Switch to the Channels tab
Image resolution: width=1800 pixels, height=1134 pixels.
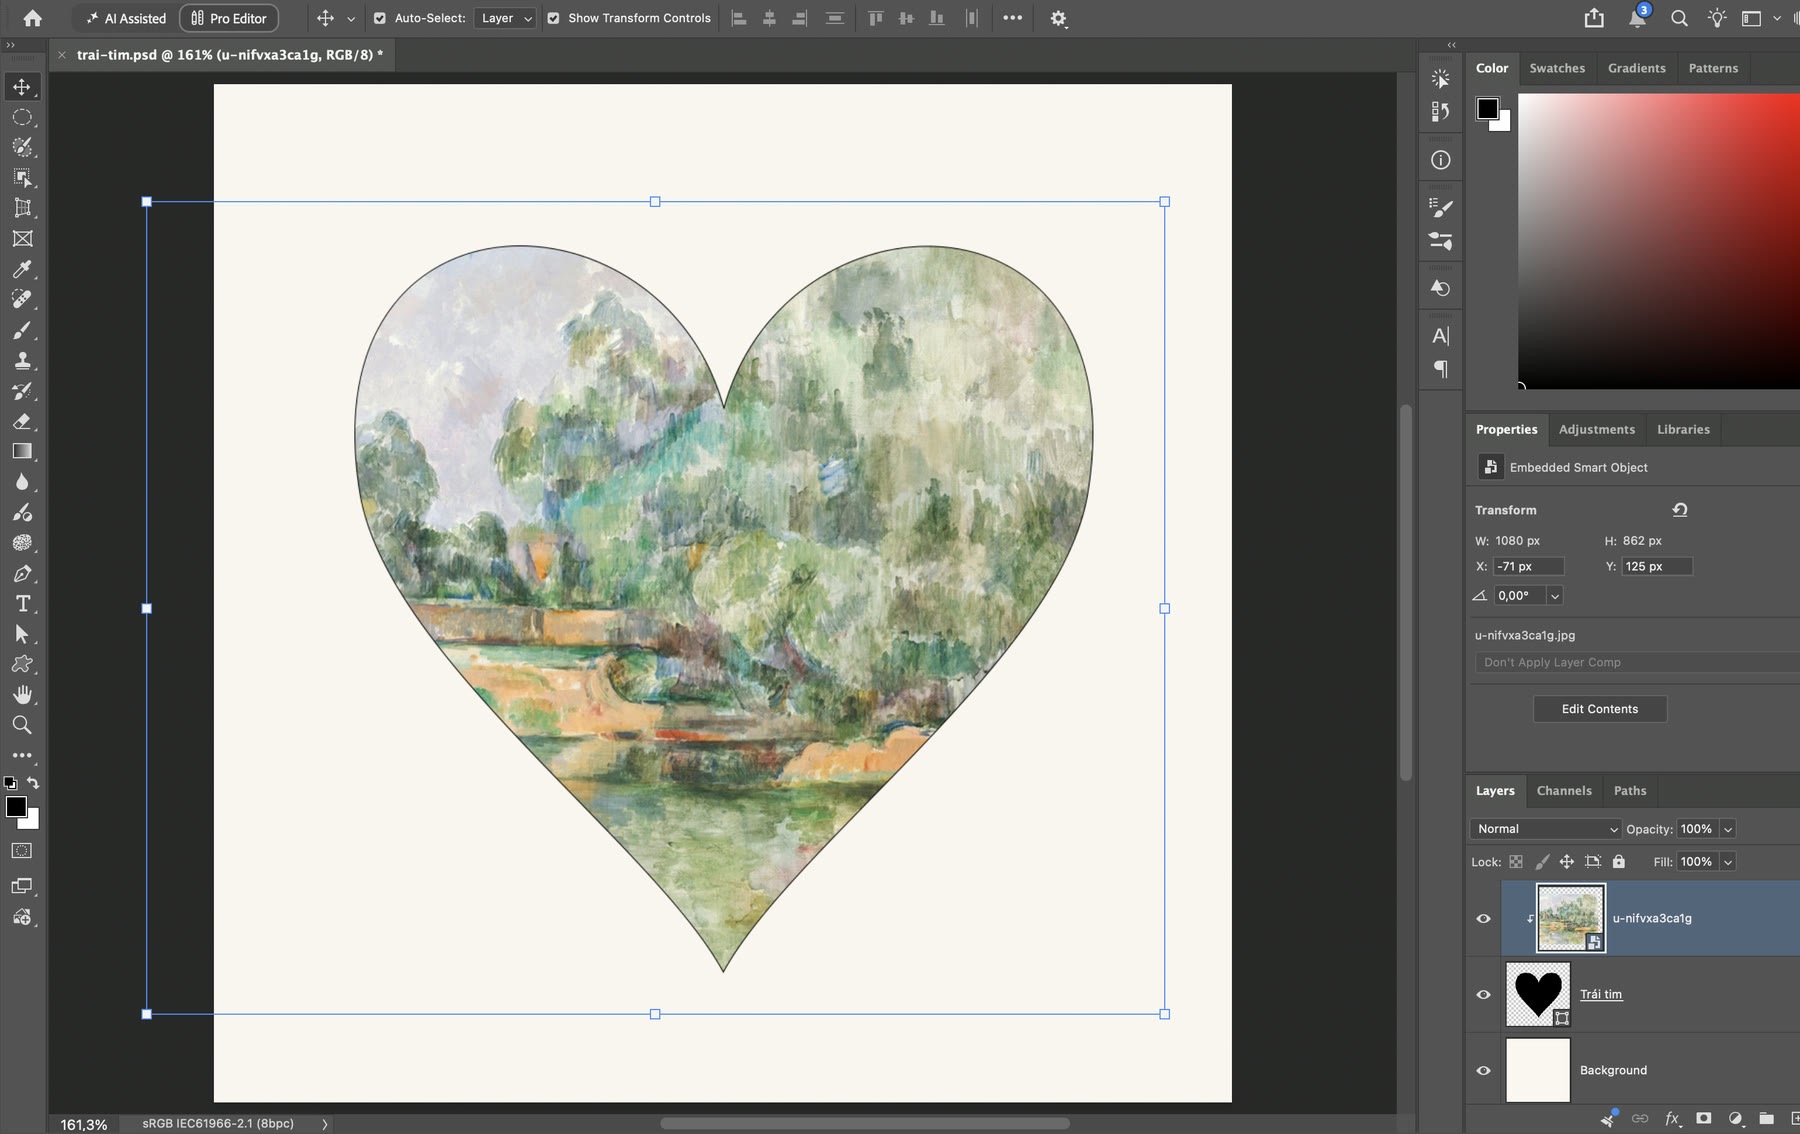[x=1564, y=791]
